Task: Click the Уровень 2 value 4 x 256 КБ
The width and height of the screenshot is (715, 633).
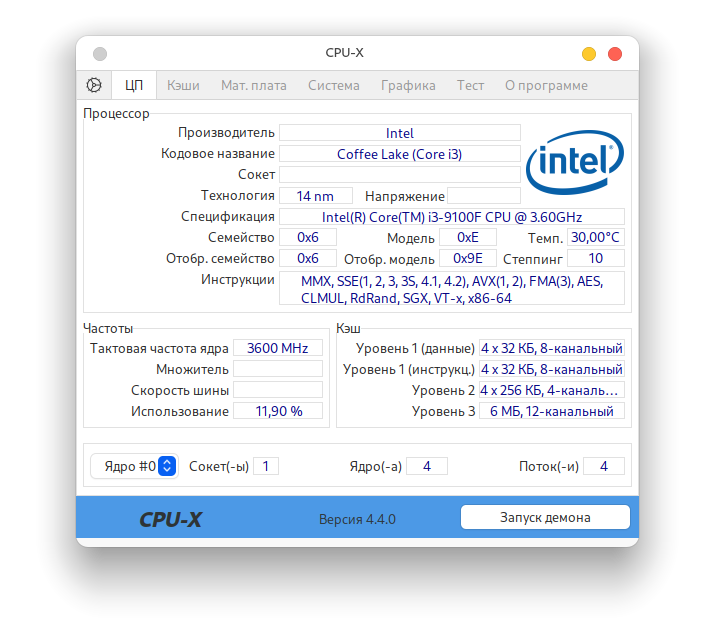Action: (x=552, y=390)
